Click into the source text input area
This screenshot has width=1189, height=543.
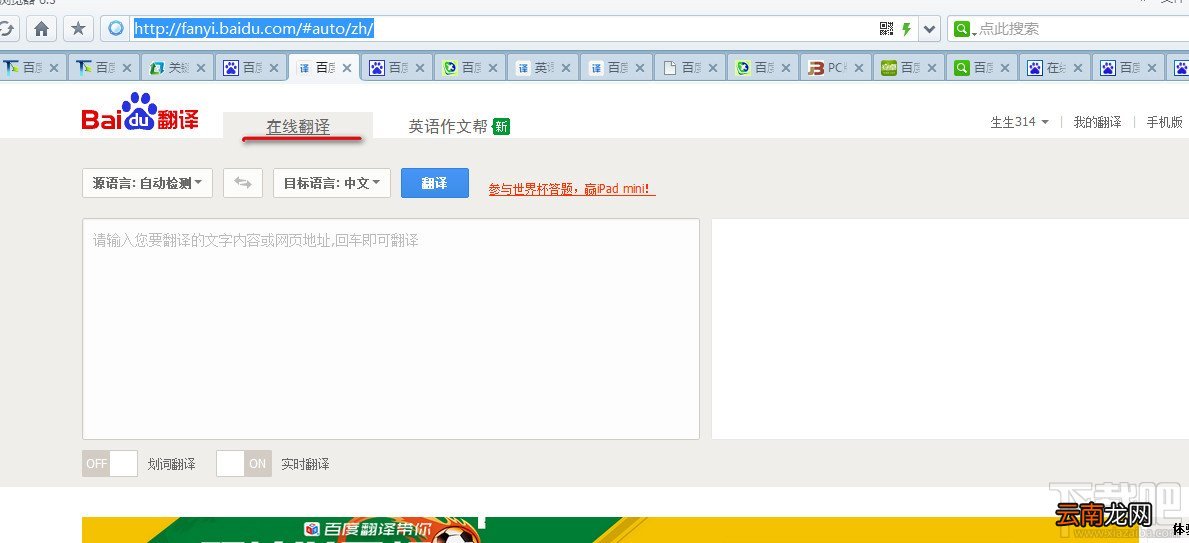[x=391, y=329]
